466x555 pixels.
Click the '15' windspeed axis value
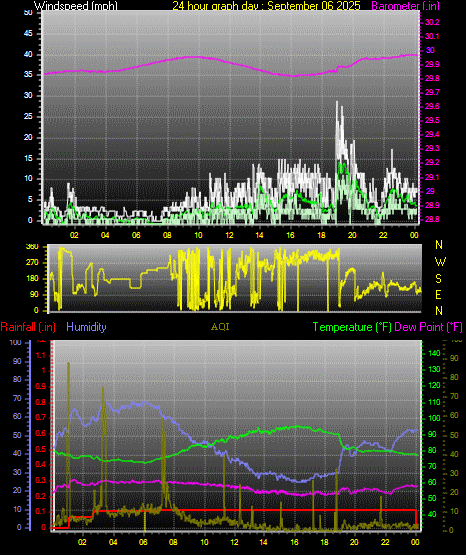28,158
